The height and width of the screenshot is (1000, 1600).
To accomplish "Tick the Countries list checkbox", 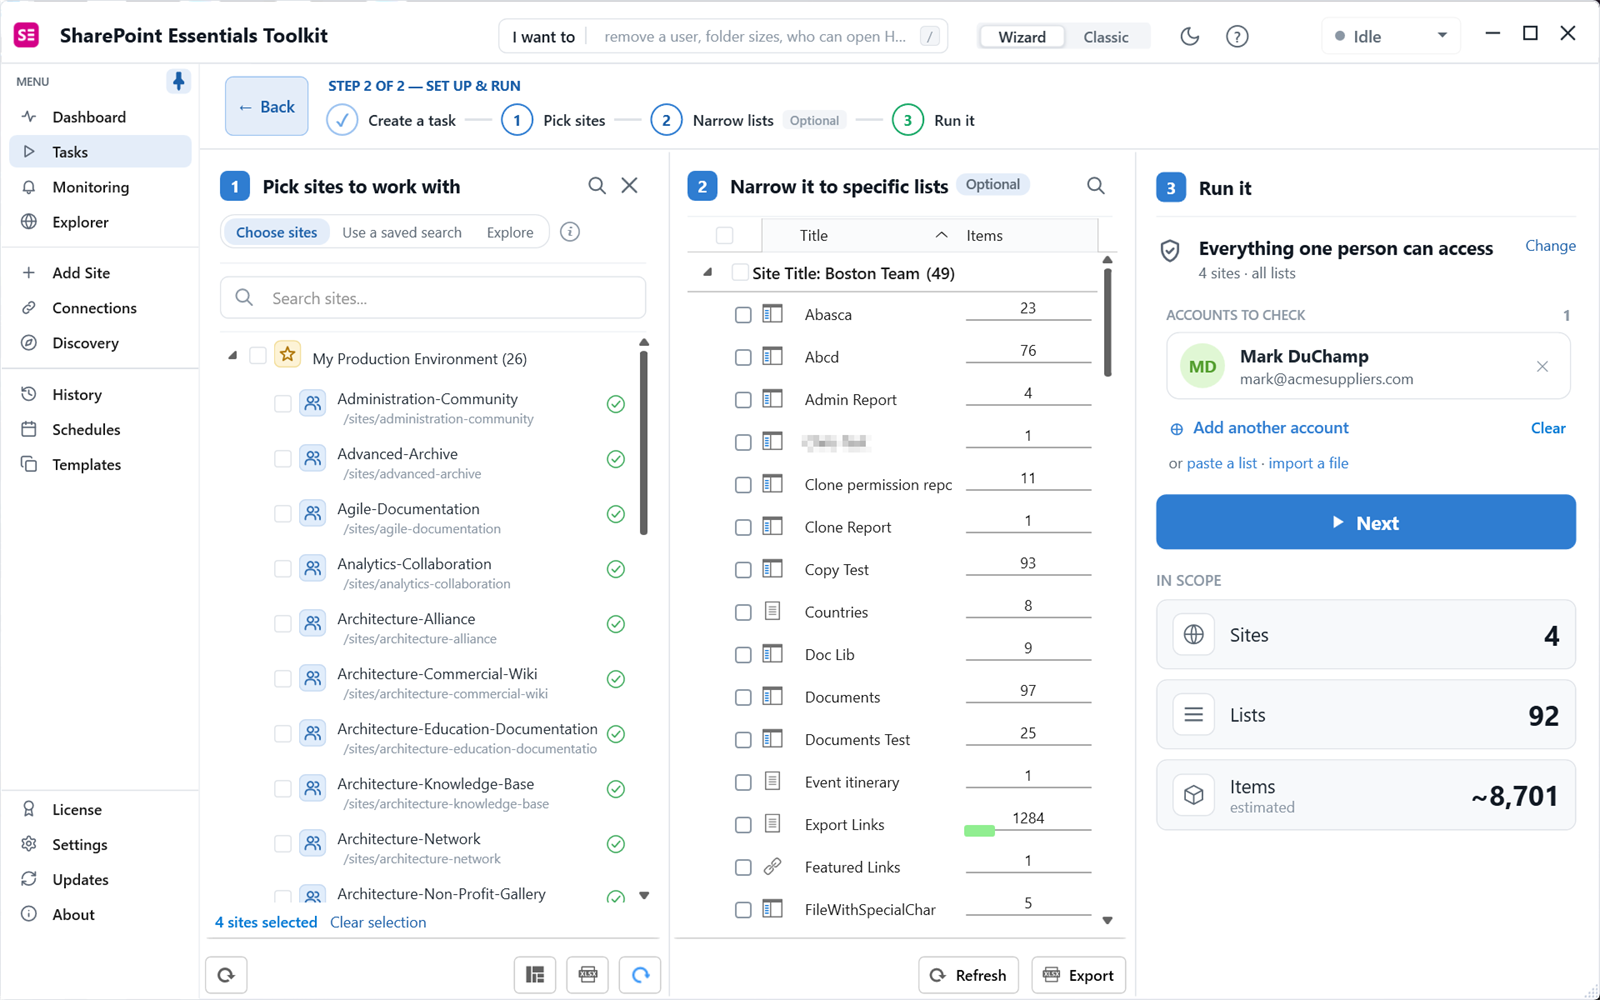I will pyautogui.click(x=743, y=612).
